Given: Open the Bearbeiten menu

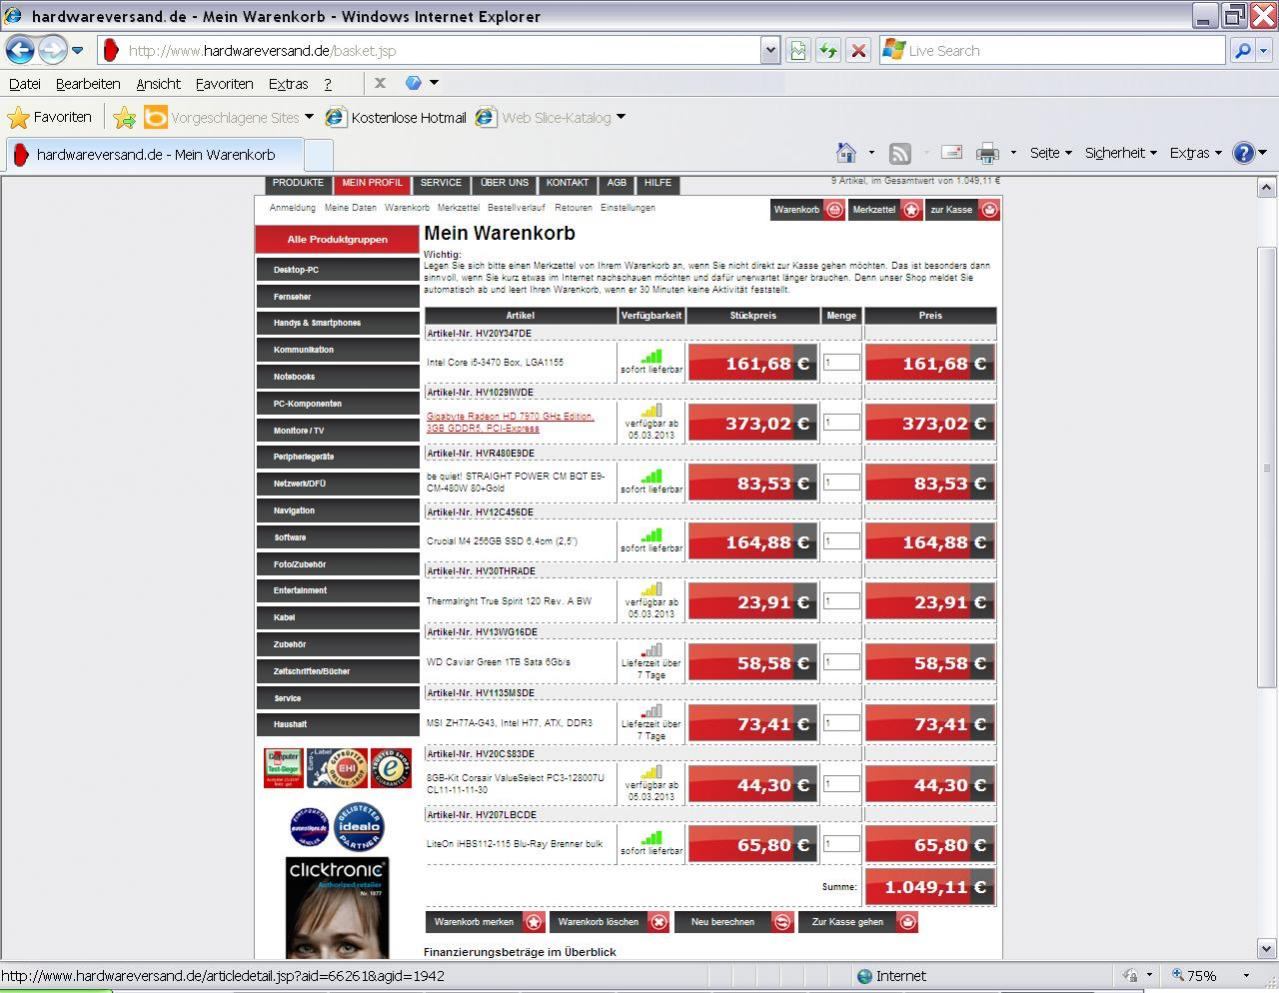Looking at the screenshot, I should (88, 84).
